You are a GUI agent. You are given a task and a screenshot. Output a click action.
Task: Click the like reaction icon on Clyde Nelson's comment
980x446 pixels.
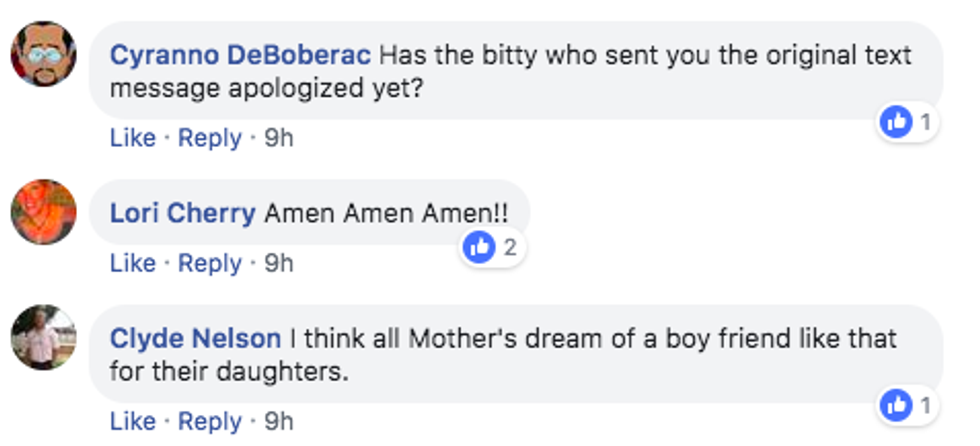(x=896, y=405)
